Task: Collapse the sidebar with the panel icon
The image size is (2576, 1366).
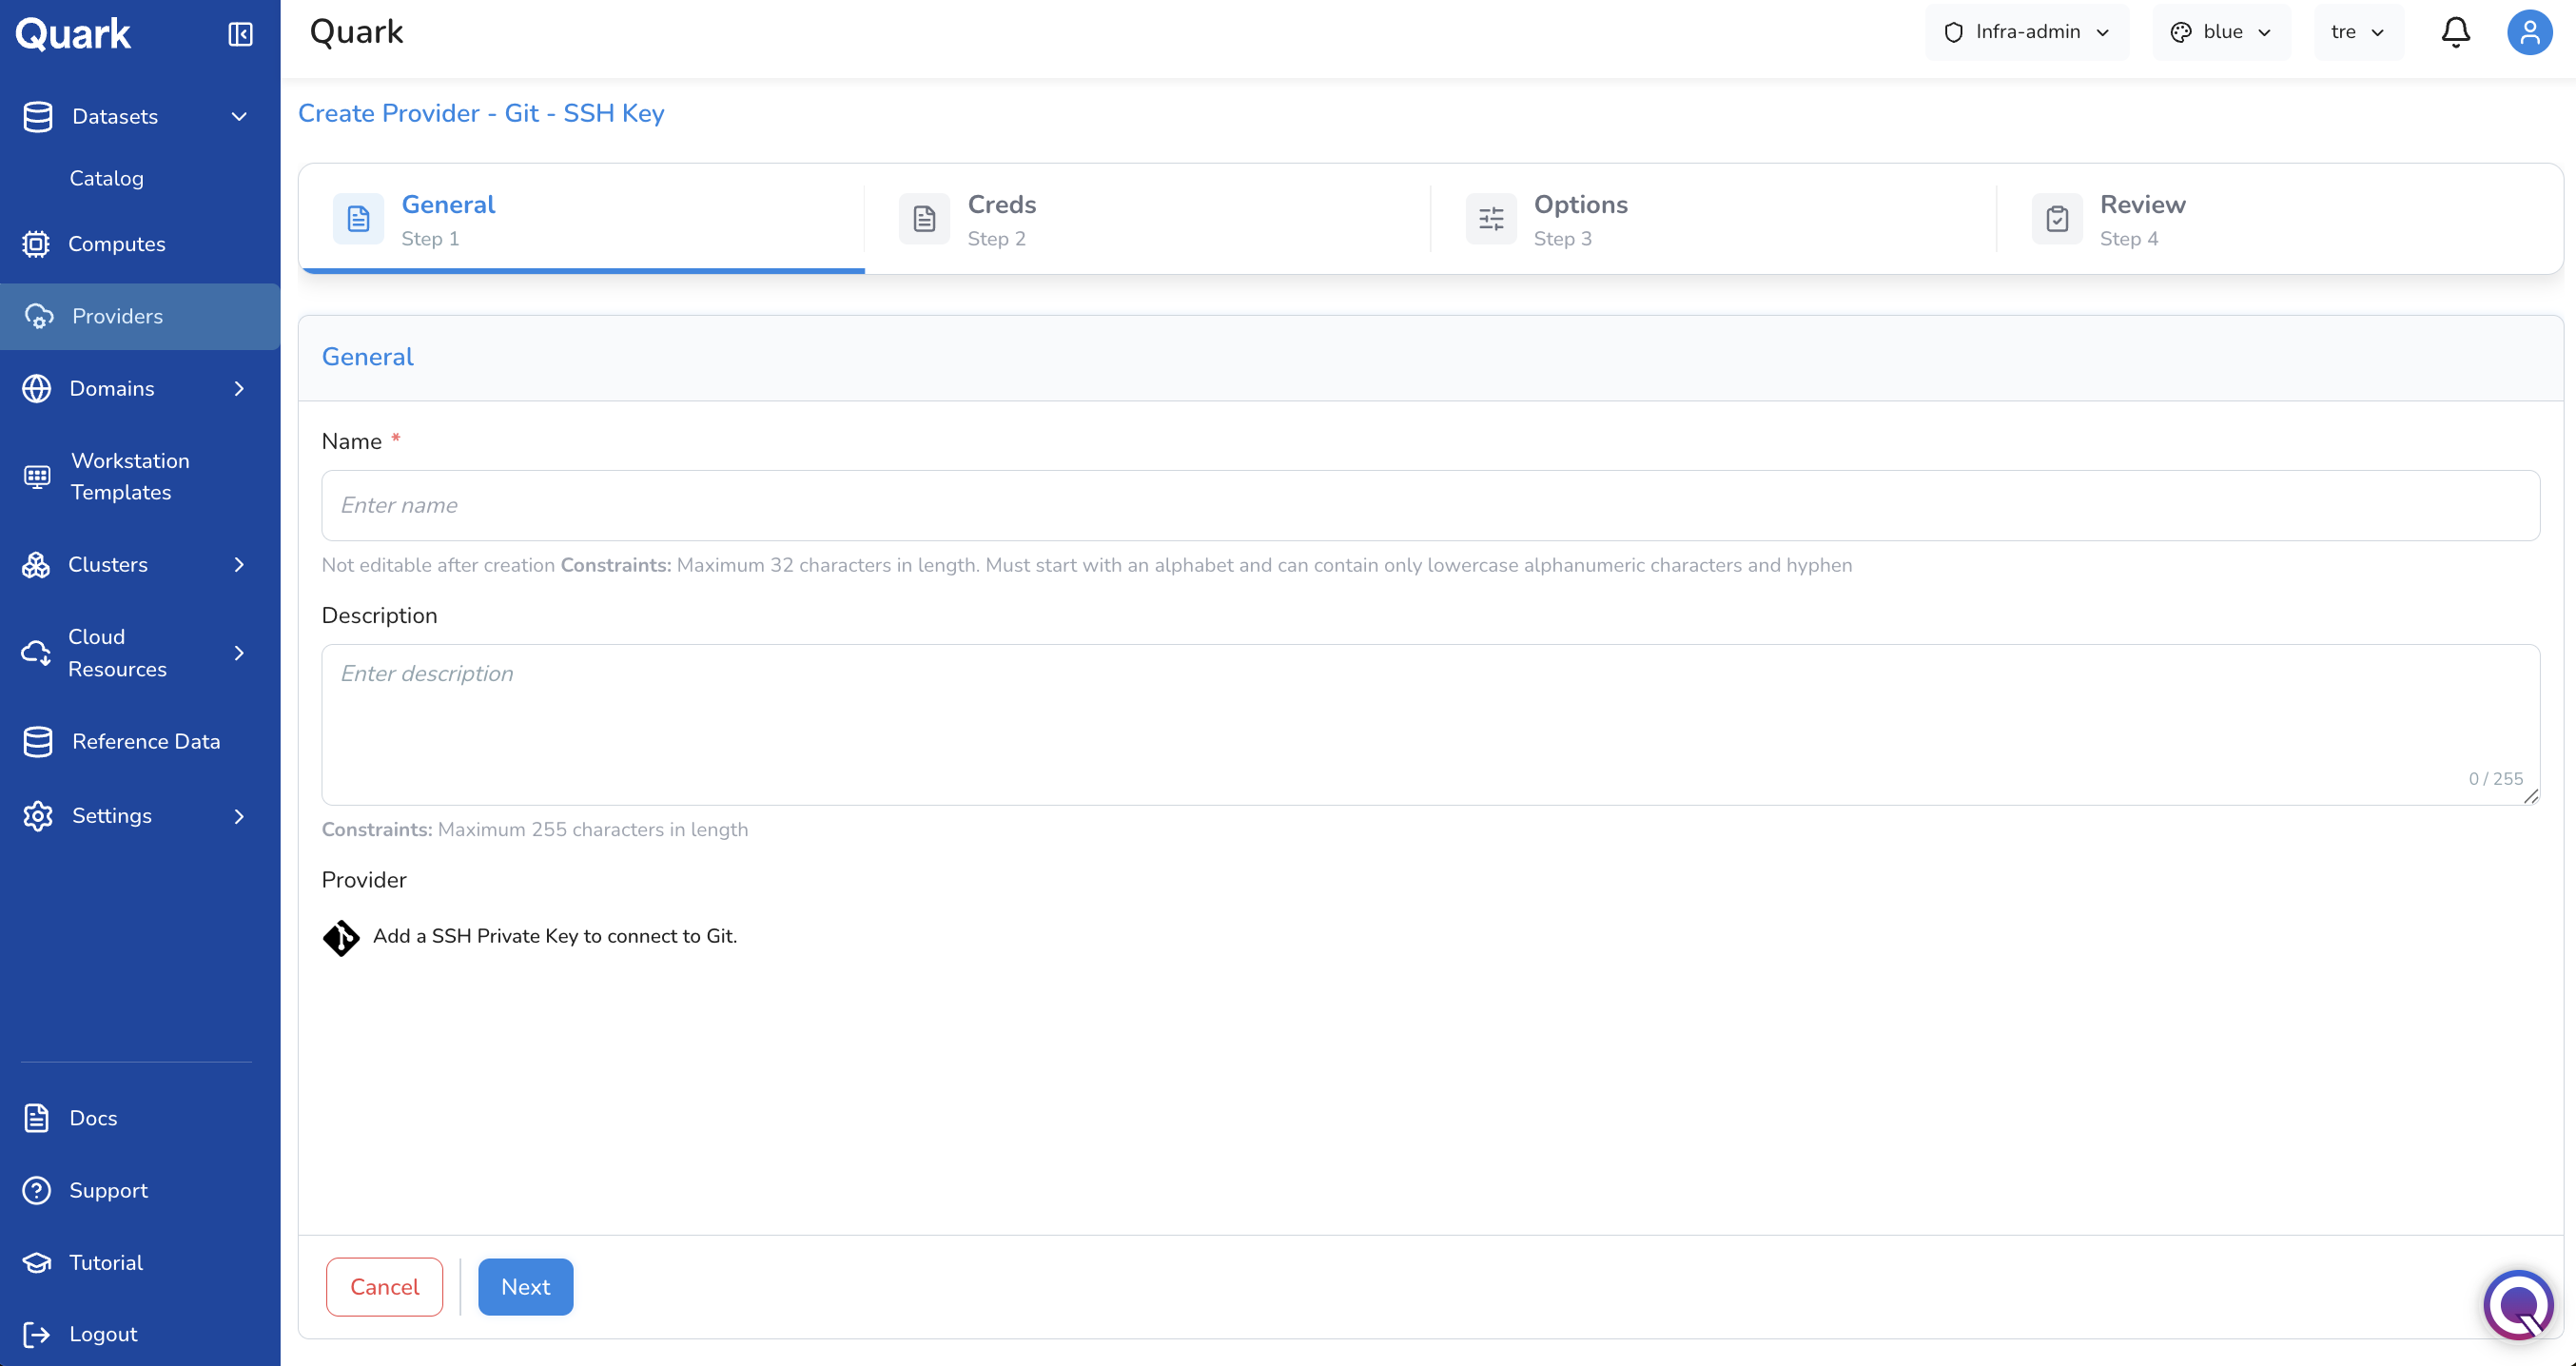Action: point(240,34)
